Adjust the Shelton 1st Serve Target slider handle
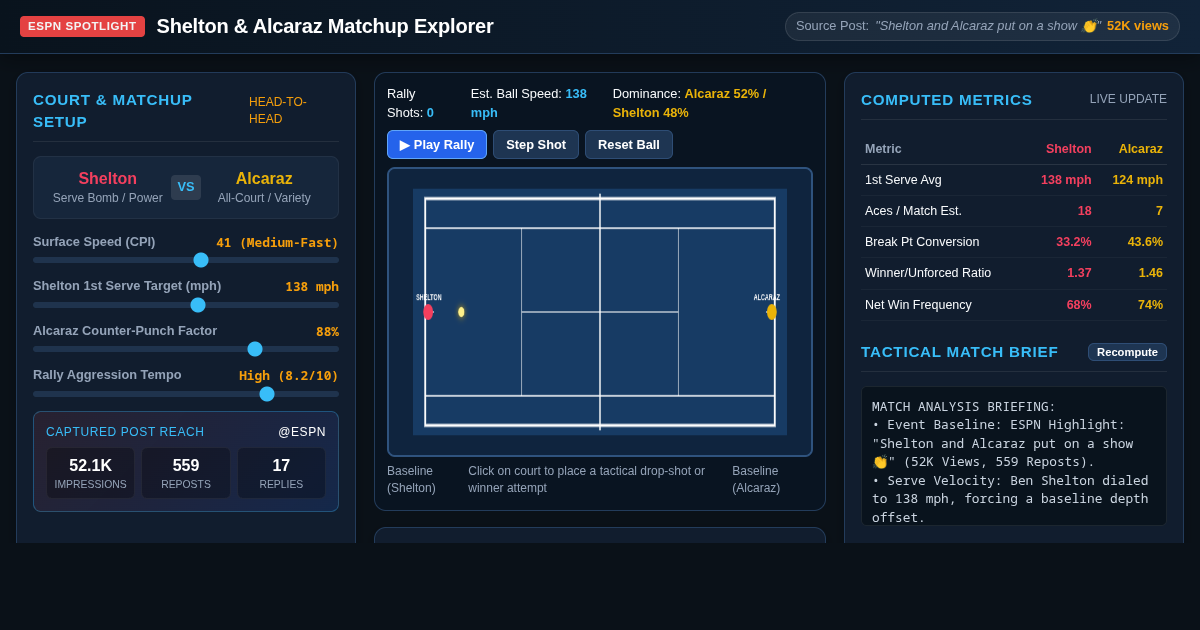Screen dimensions: 1200x630 coord(198,305)
